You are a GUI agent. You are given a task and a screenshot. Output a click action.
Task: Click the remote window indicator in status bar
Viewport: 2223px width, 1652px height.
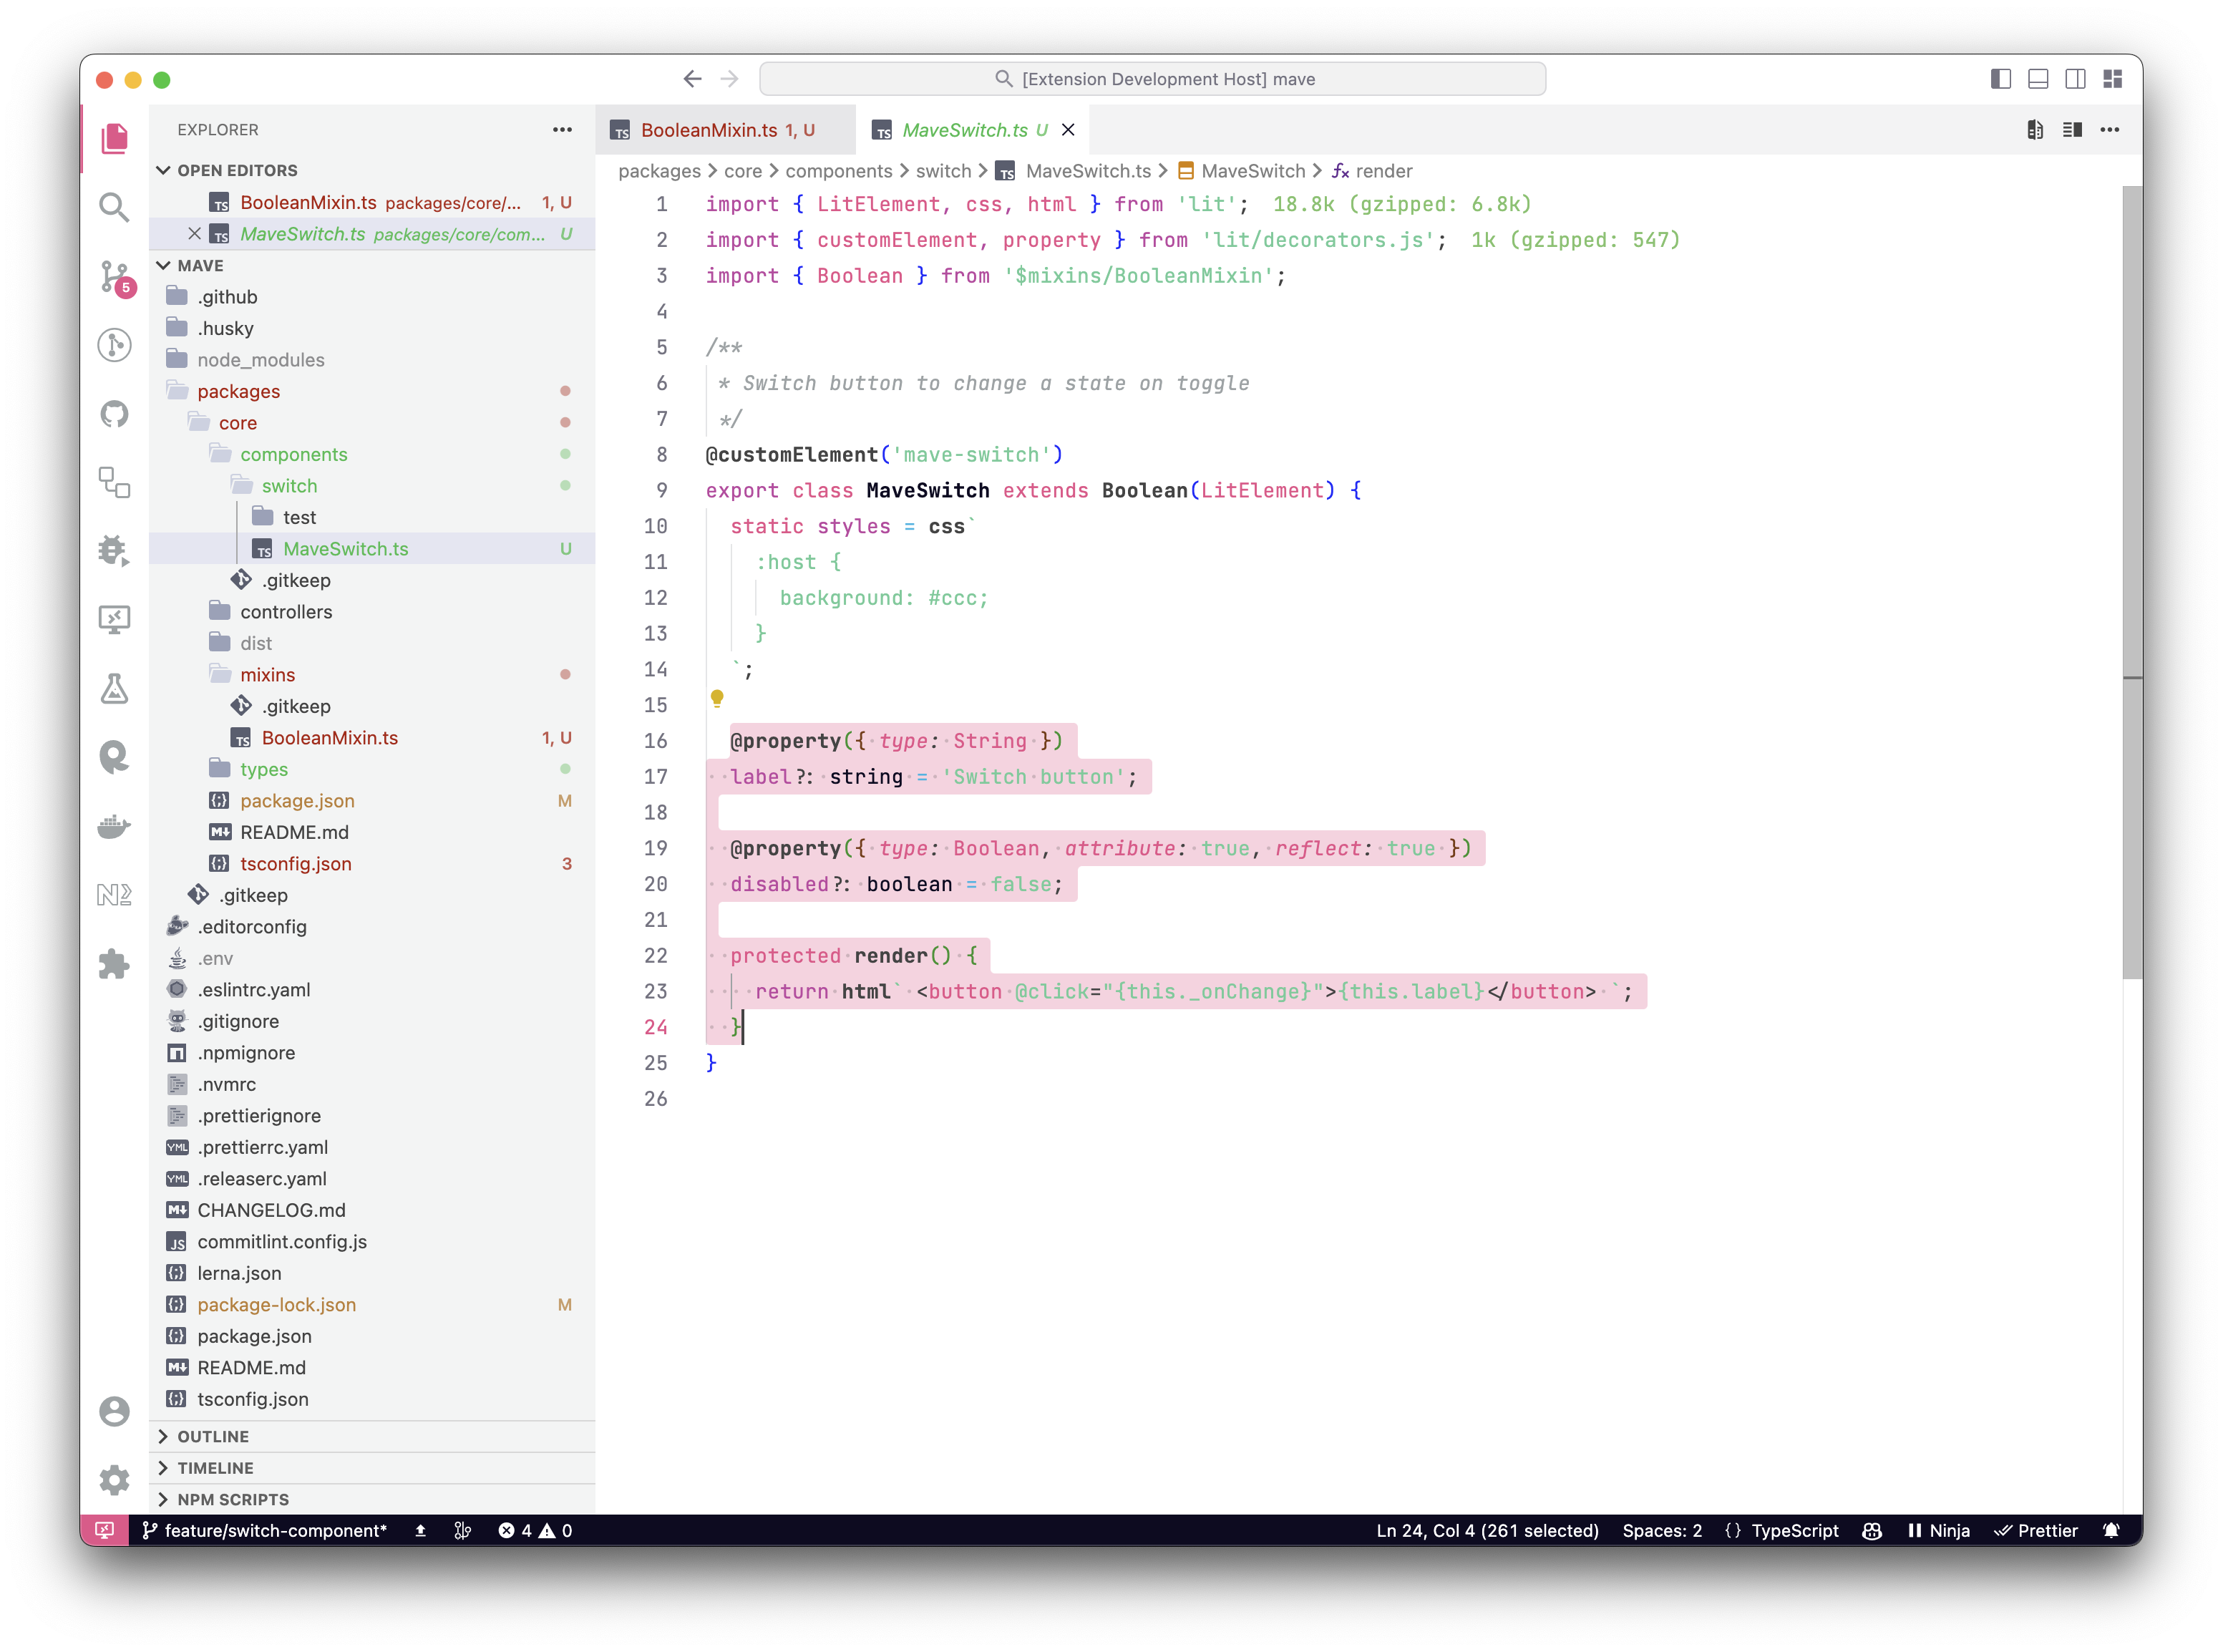pyautogui.click(x=105, y=1530)
